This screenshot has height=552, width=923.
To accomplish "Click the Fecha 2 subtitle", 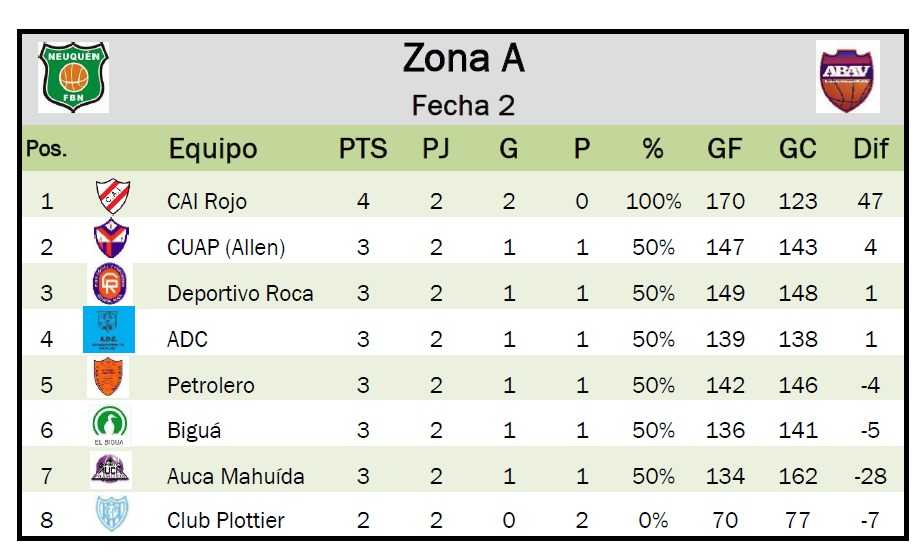I will (463, 105).
